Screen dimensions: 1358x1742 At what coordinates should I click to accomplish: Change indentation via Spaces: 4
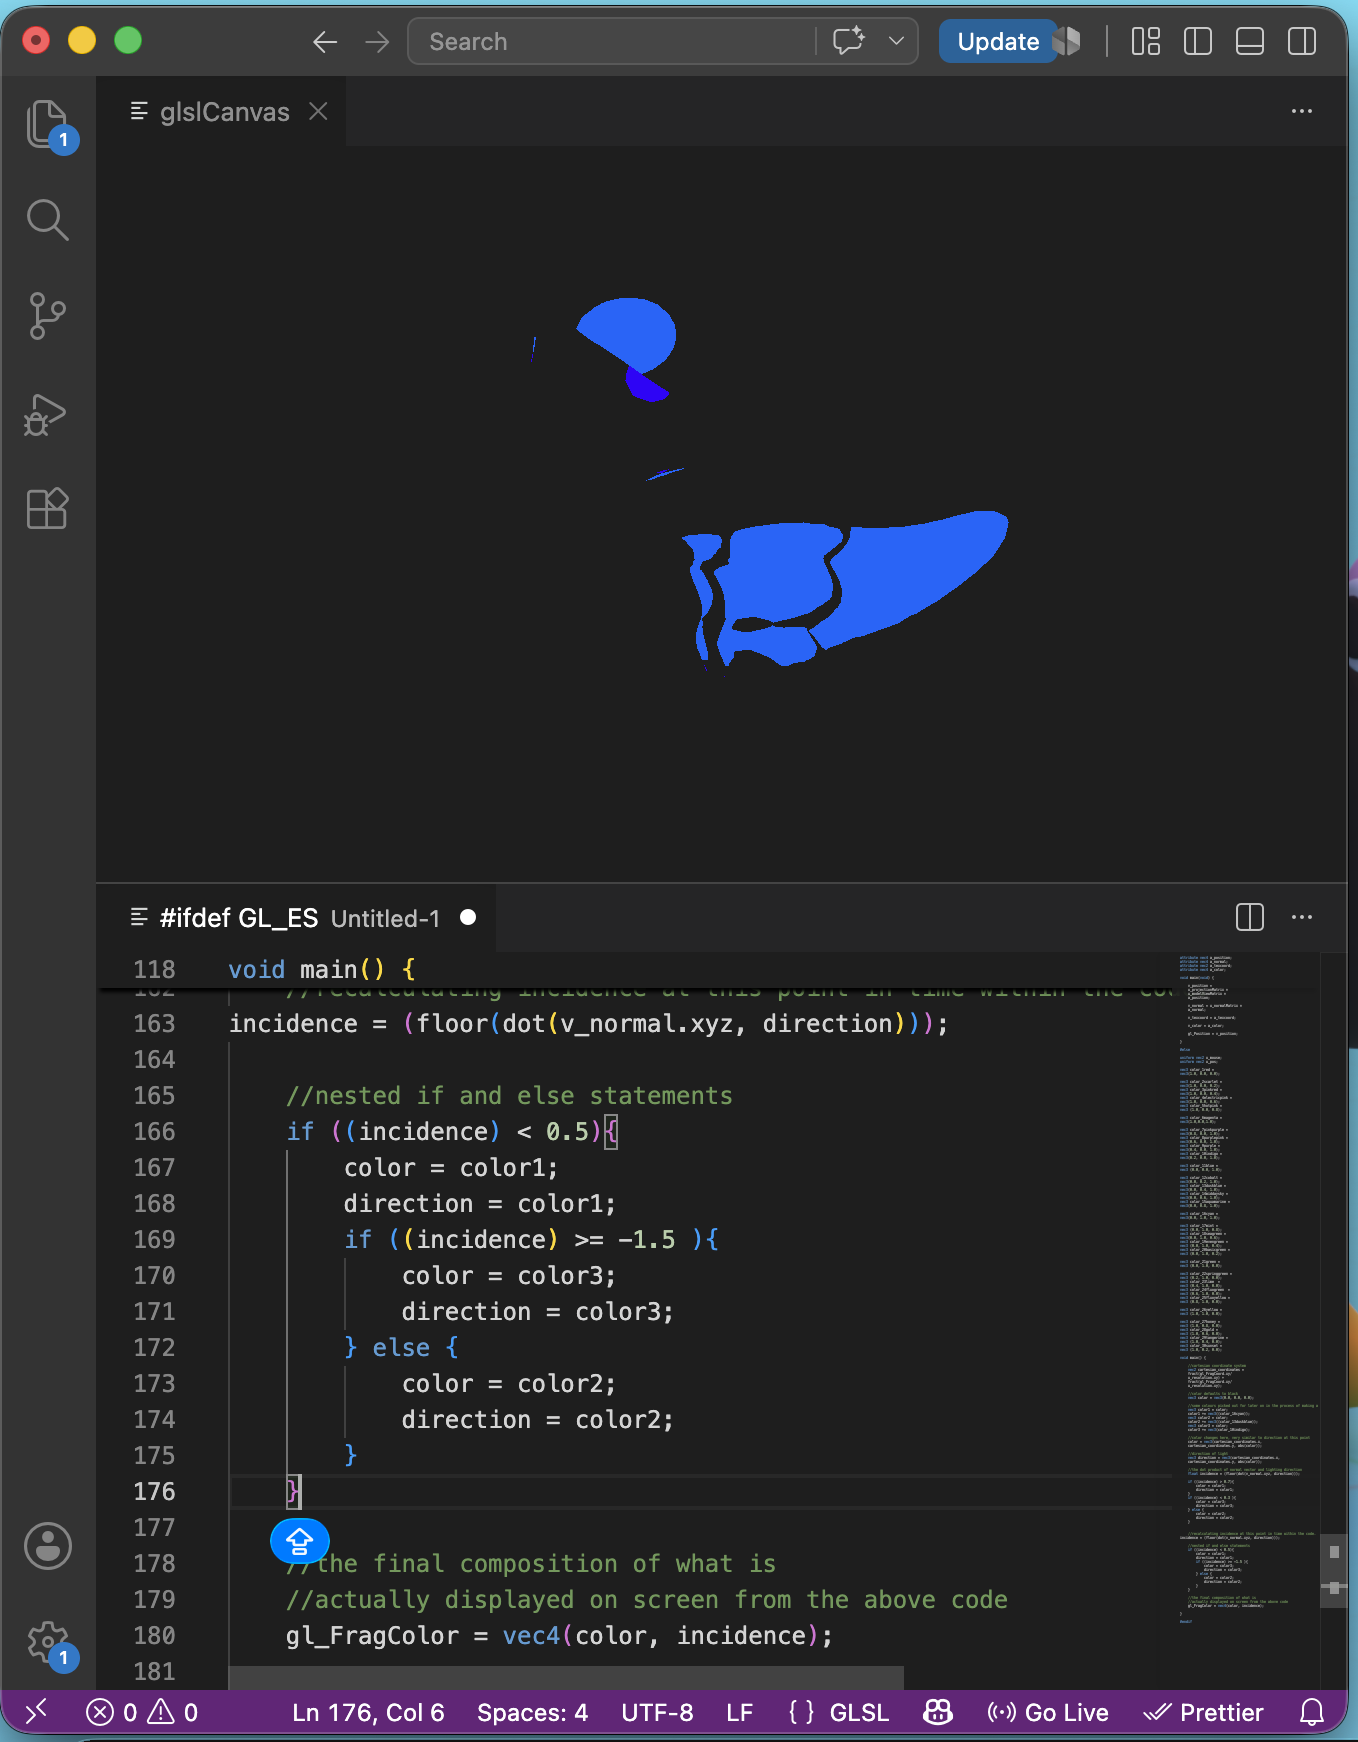(x=532, y=1713)
